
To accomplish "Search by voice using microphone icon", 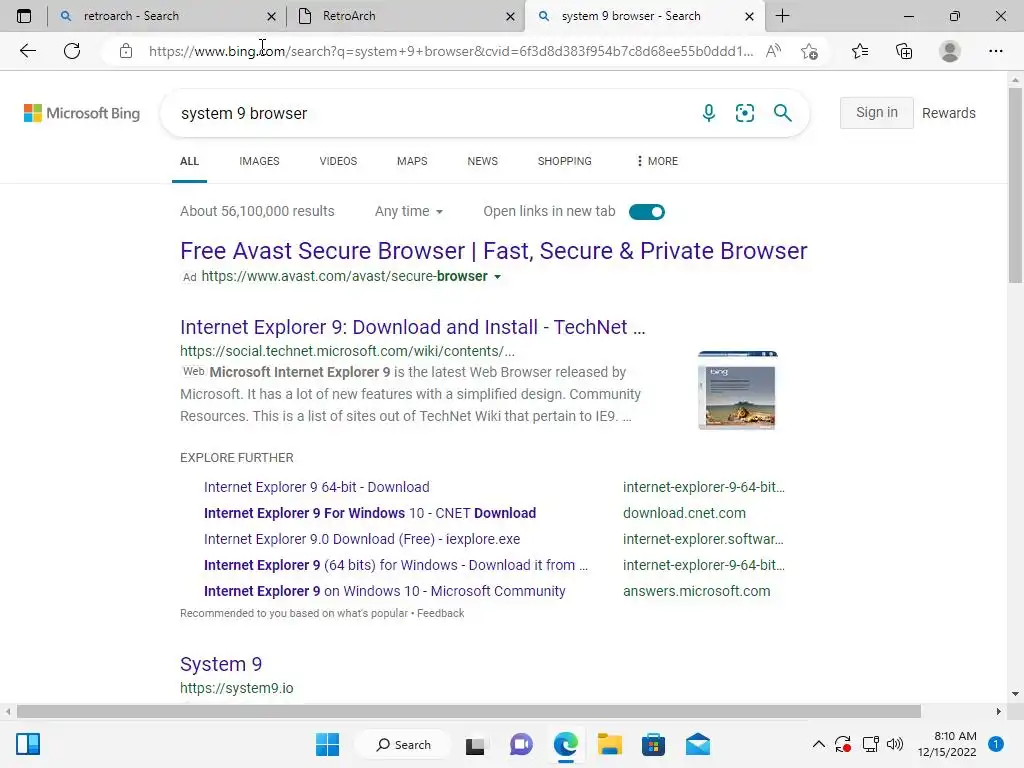I will click(709, 113).
